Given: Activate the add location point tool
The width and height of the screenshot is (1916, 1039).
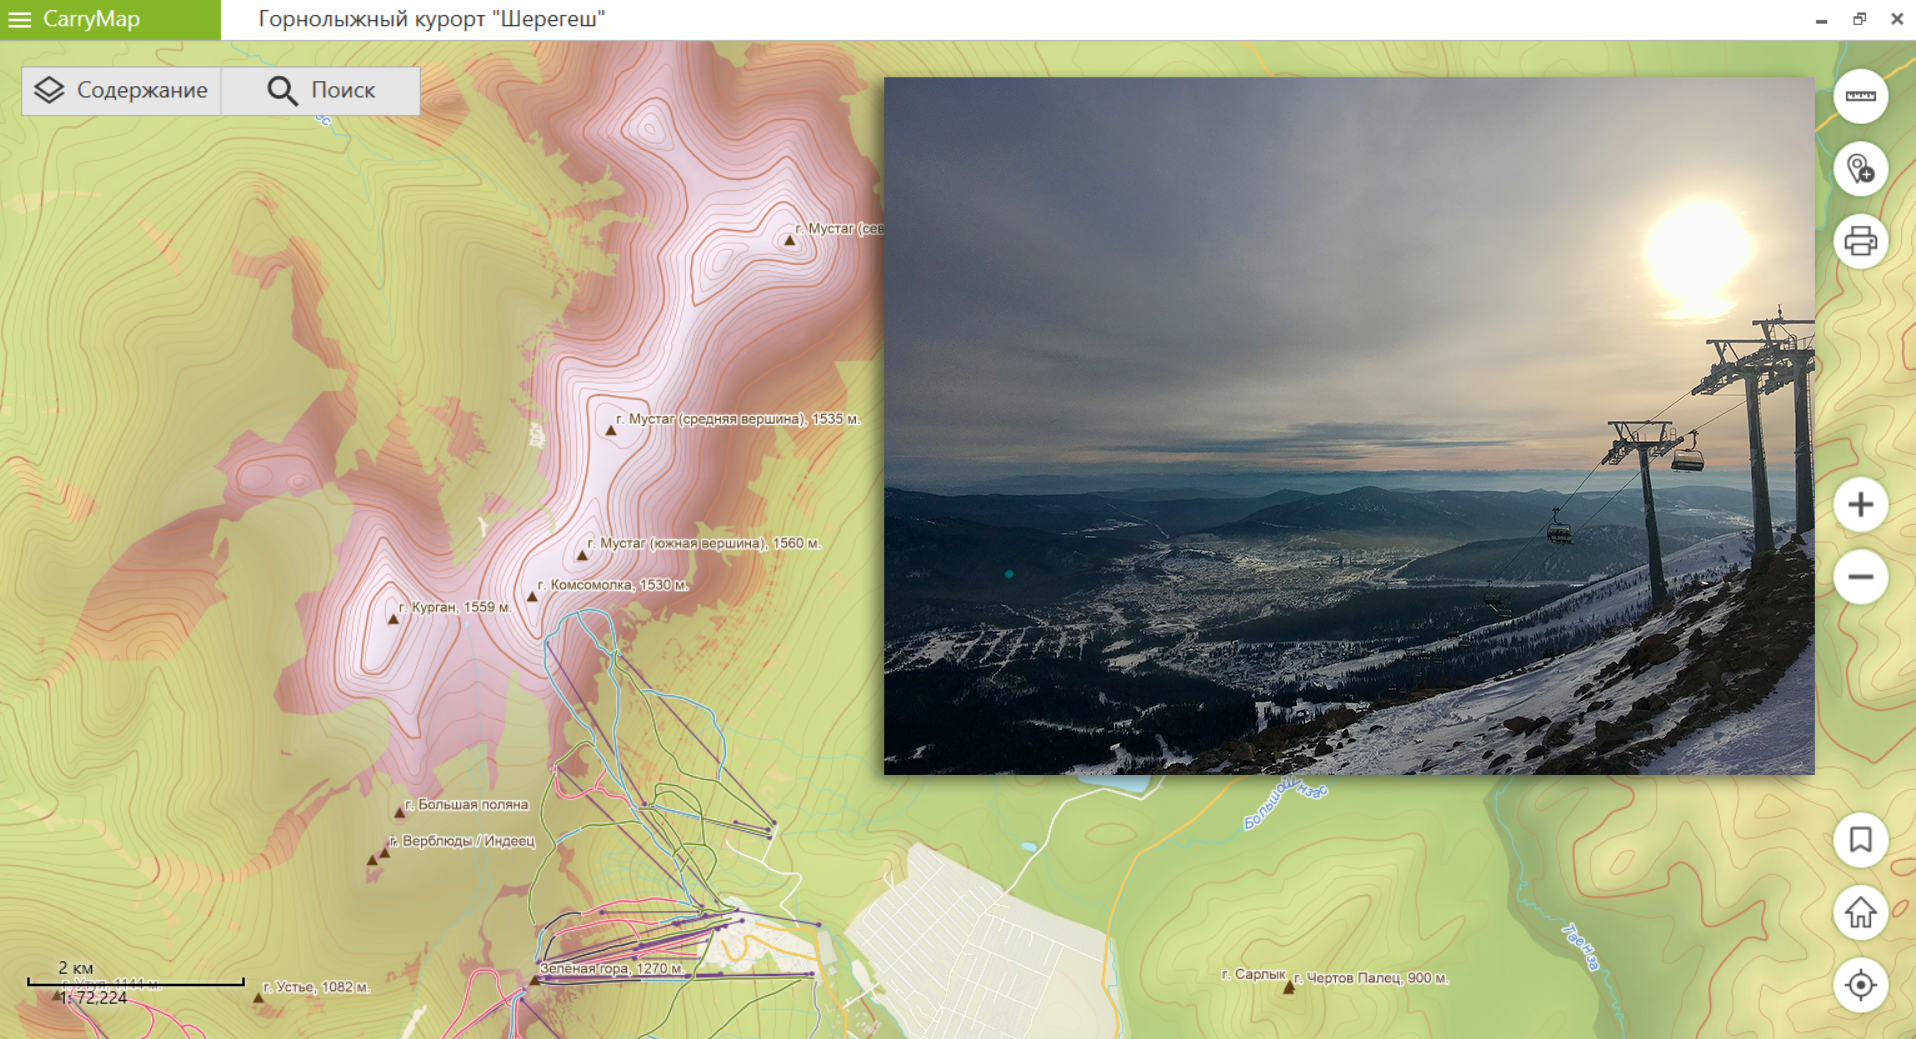Looking at the screenshot, I should (x=1860, y=169).
